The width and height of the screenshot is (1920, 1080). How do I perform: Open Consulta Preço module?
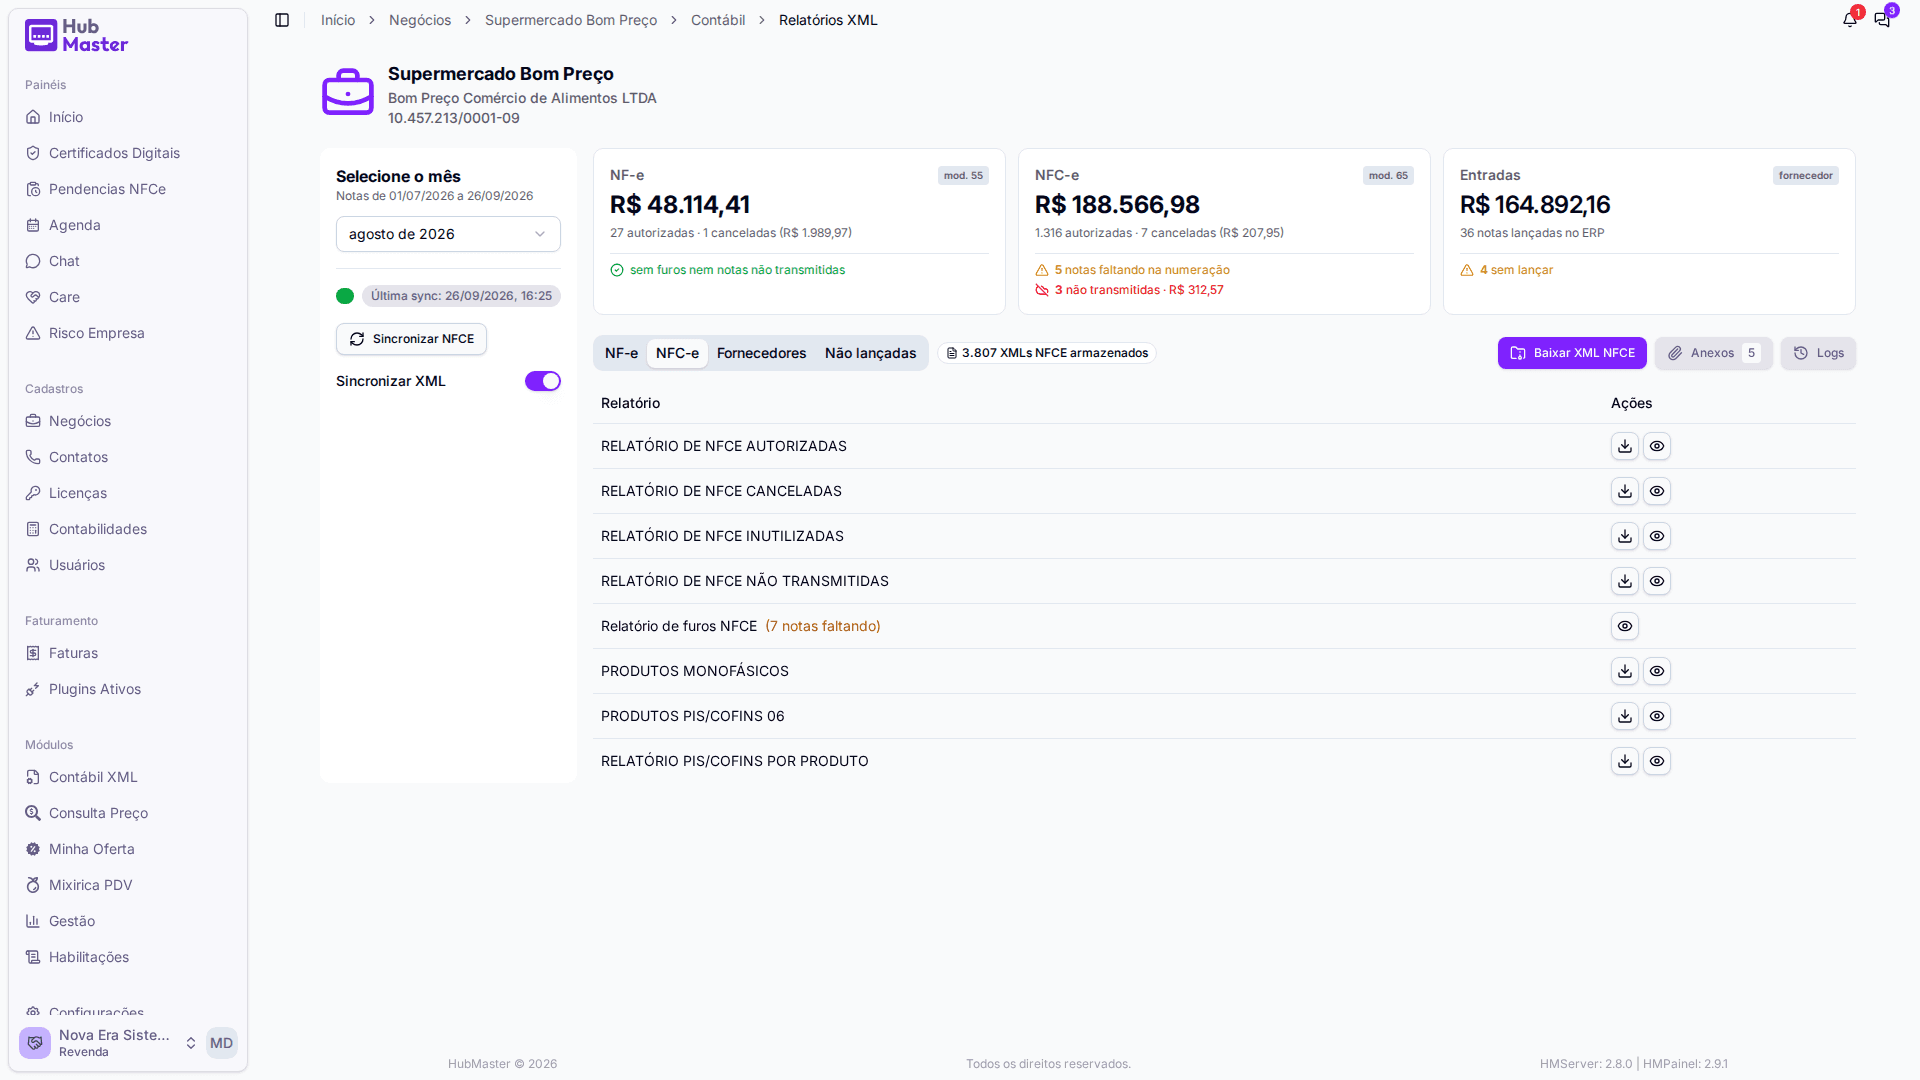coord(128,813)
